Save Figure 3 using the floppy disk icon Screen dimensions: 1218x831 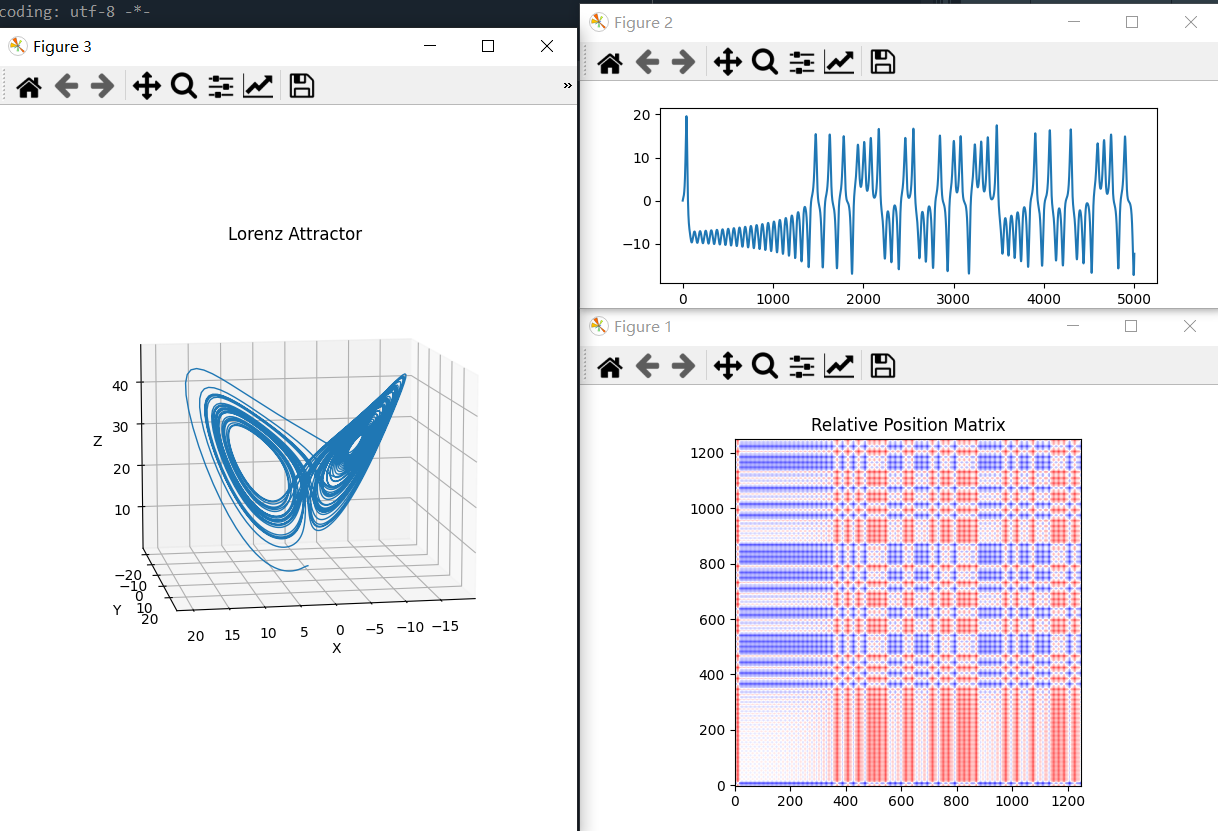click(x=302, y=87)
